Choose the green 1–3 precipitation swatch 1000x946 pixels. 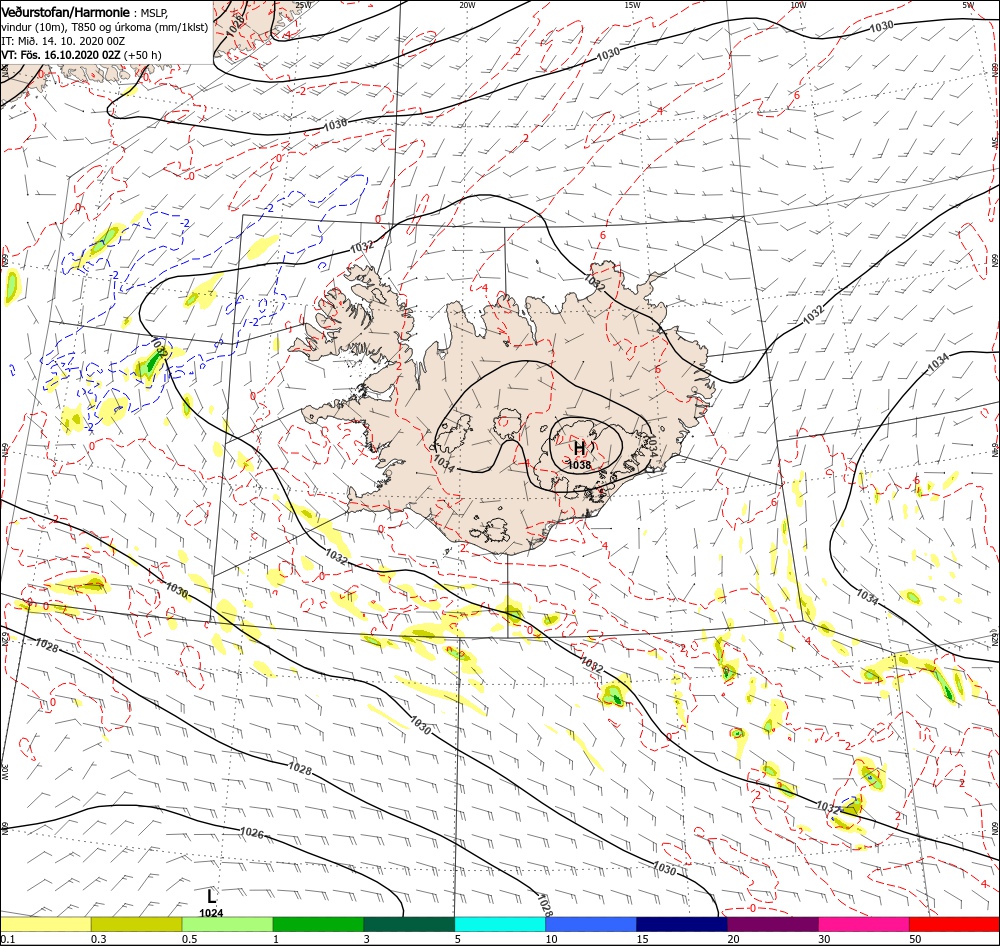point(318,924)
